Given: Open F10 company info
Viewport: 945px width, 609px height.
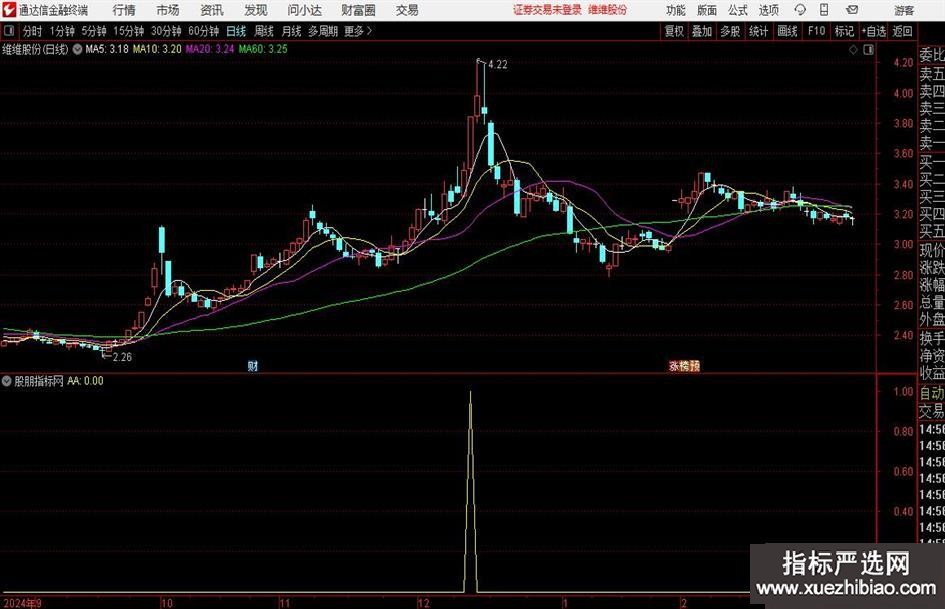Looking at the screenshot, I should 816,31.
